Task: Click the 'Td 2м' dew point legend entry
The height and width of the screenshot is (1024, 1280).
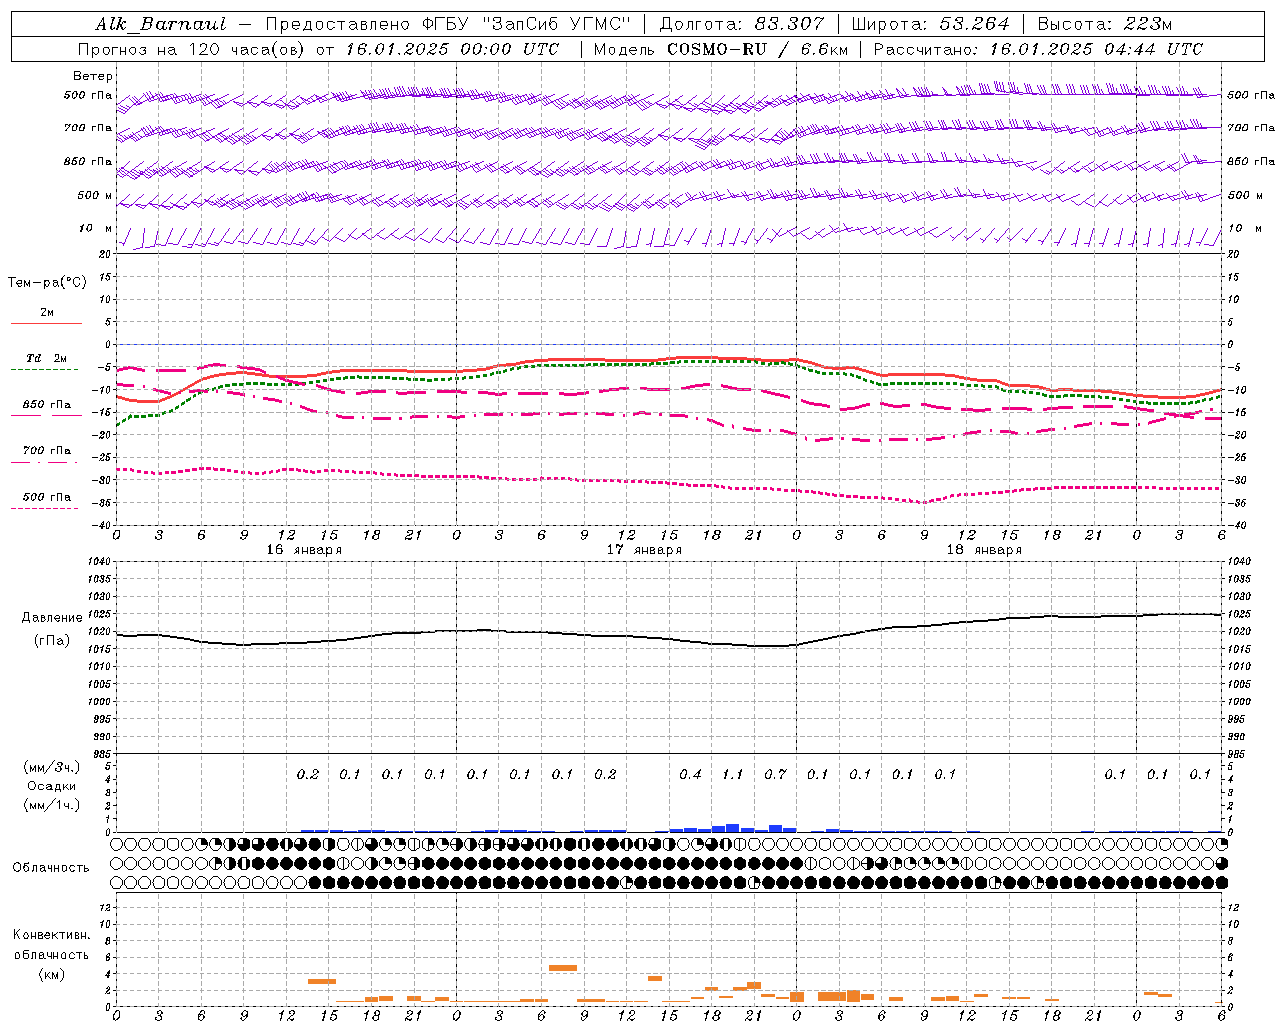Action: [x=47, y=358]
